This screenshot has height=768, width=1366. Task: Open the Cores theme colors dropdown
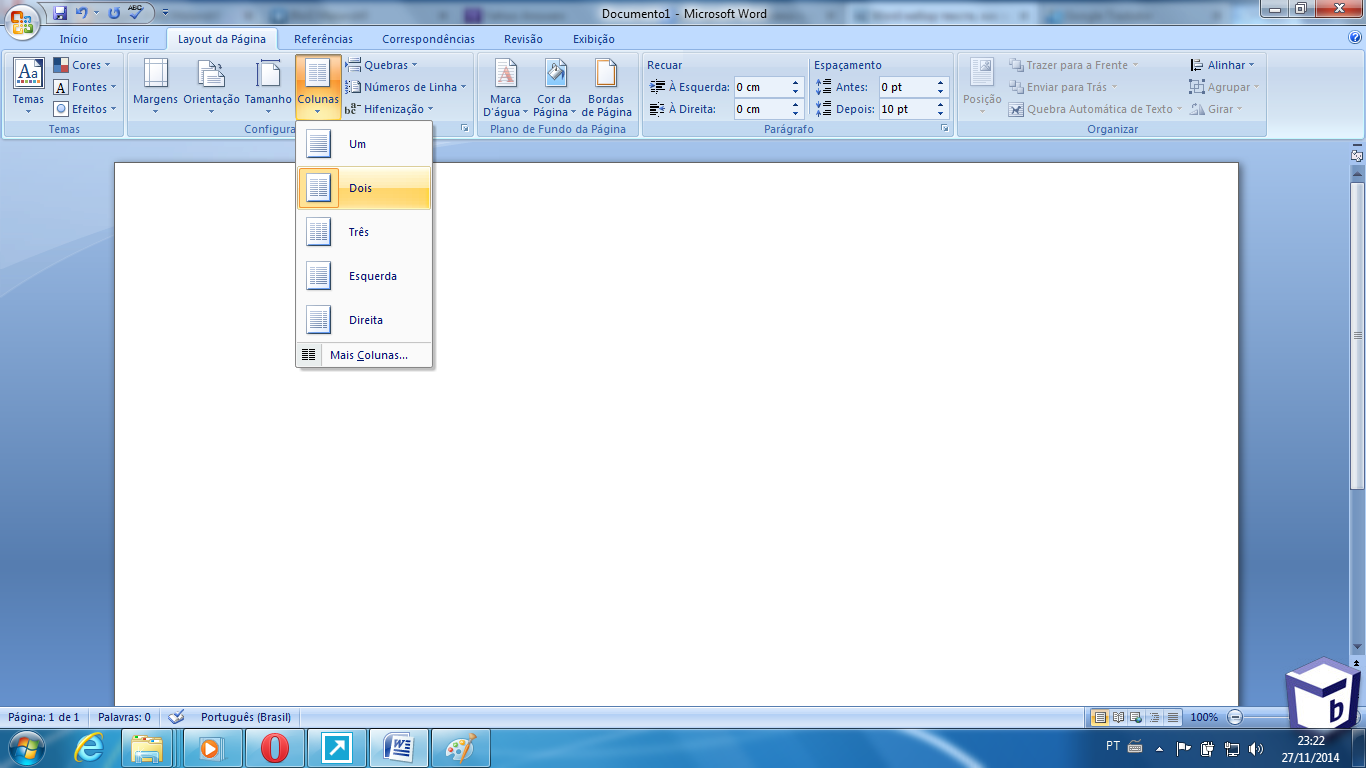[x=82, y=65]
